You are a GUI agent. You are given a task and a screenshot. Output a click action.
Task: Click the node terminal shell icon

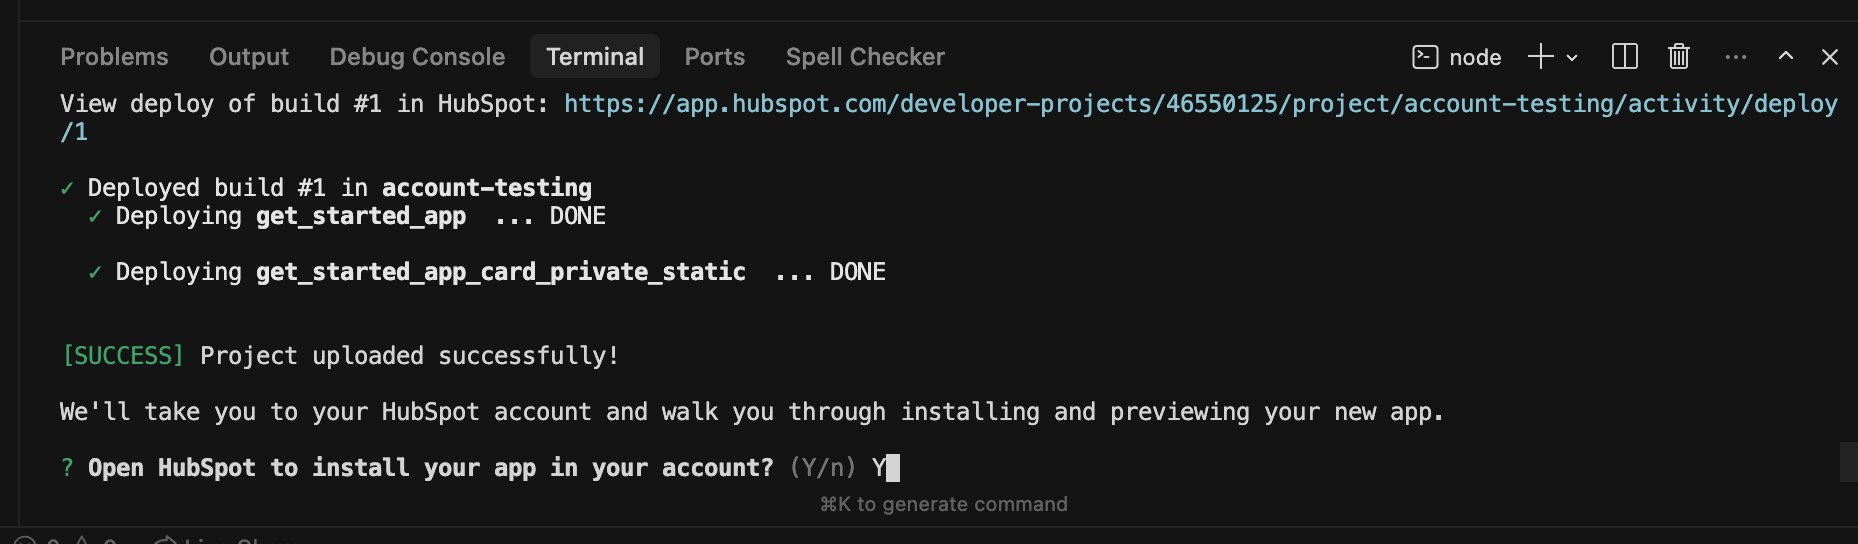(x=1425, y=57)
